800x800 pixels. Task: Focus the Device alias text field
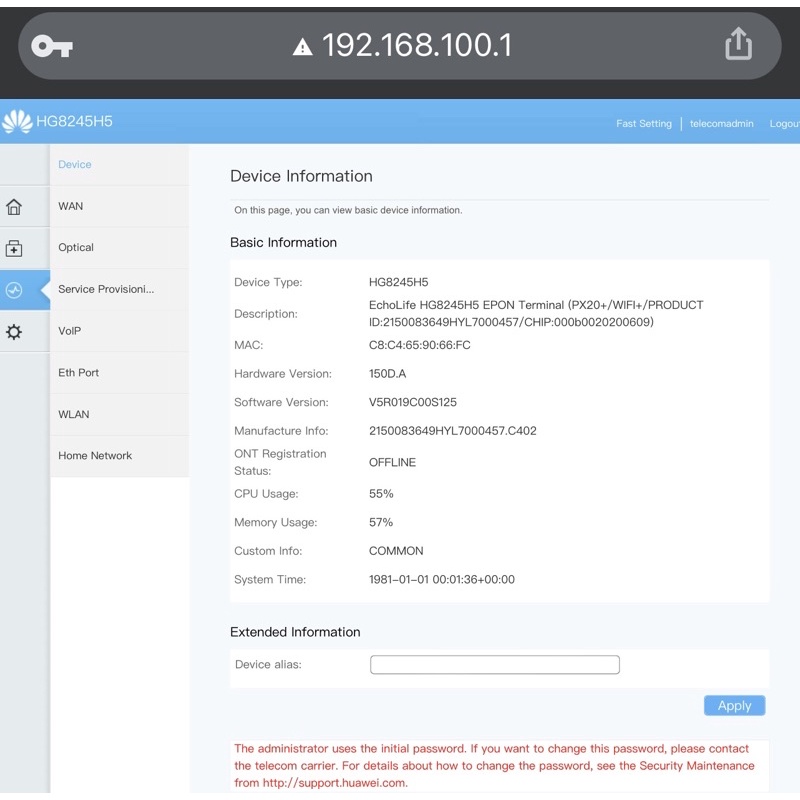(x=494, y=665)
